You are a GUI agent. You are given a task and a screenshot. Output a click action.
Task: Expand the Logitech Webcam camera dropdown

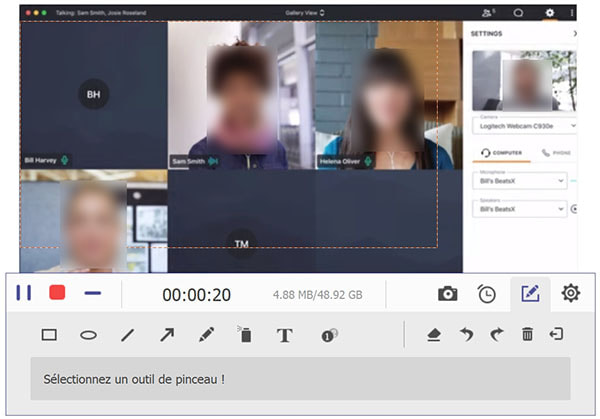click(x=525, y=126)
